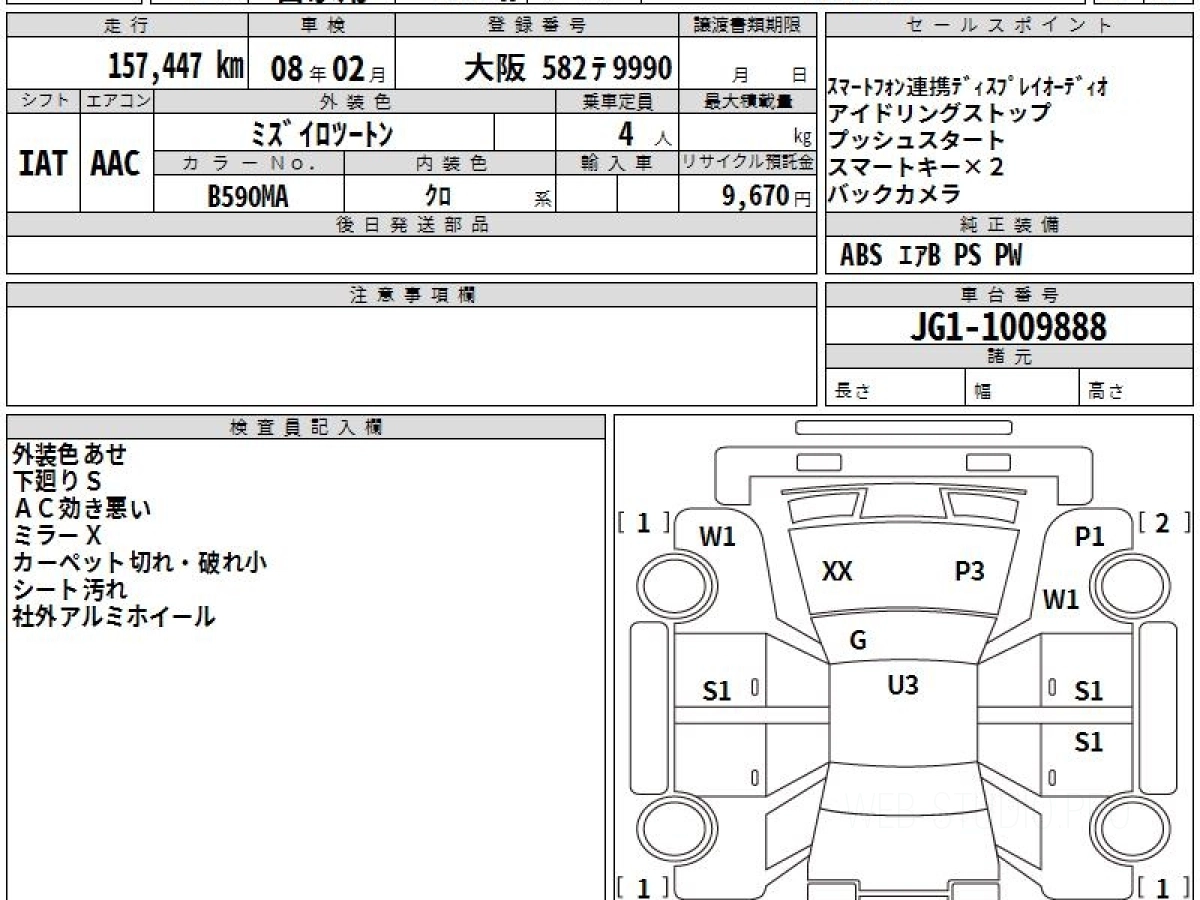The height and width of the screenshot is (900, 1200).
Task: Select the アイドリングストップ sales point
Action: (939, 113)
